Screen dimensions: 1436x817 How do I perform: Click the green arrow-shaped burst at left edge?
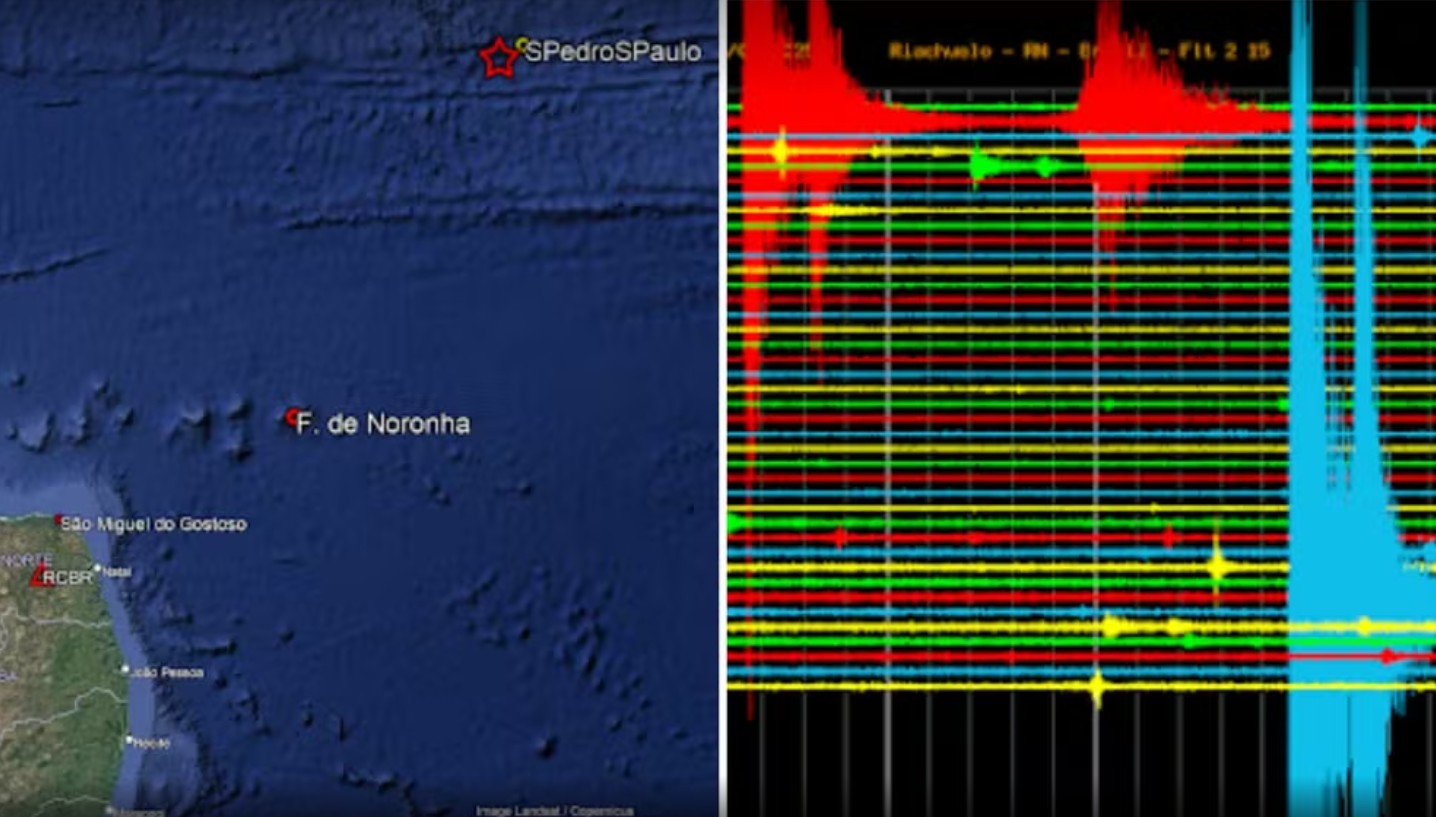tap(738, 522)
